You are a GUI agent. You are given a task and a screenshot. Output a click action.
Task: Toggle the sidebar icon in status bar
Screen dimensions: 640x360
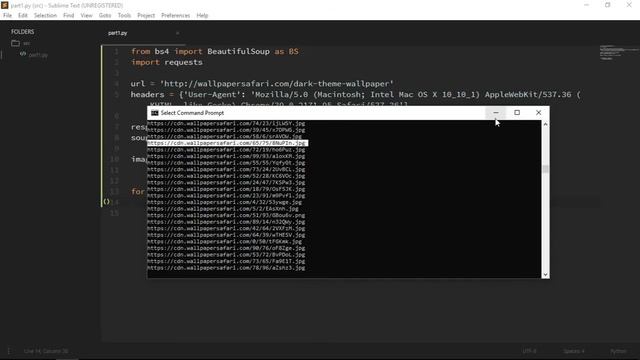10,351
